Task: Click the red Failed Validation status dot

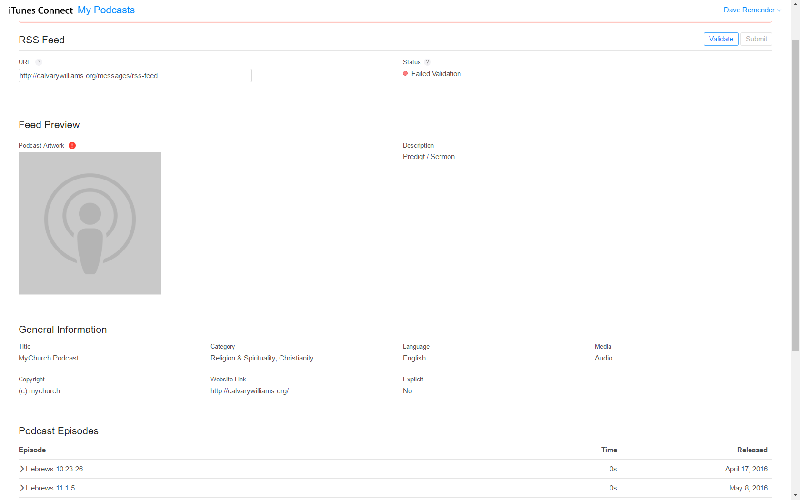Action: pos(405,73)
